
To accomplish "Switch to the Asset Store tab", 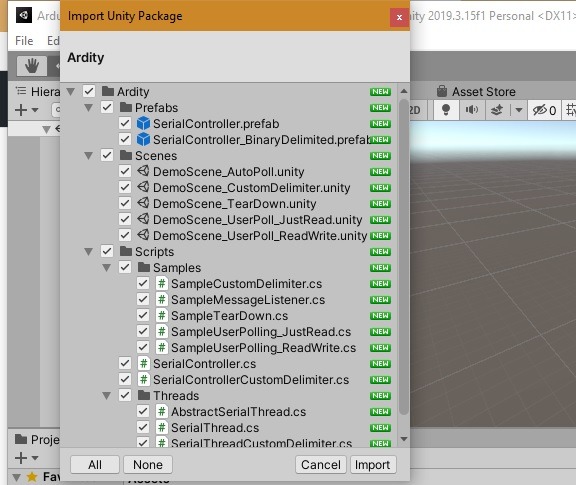I will (x=476, y=91).
